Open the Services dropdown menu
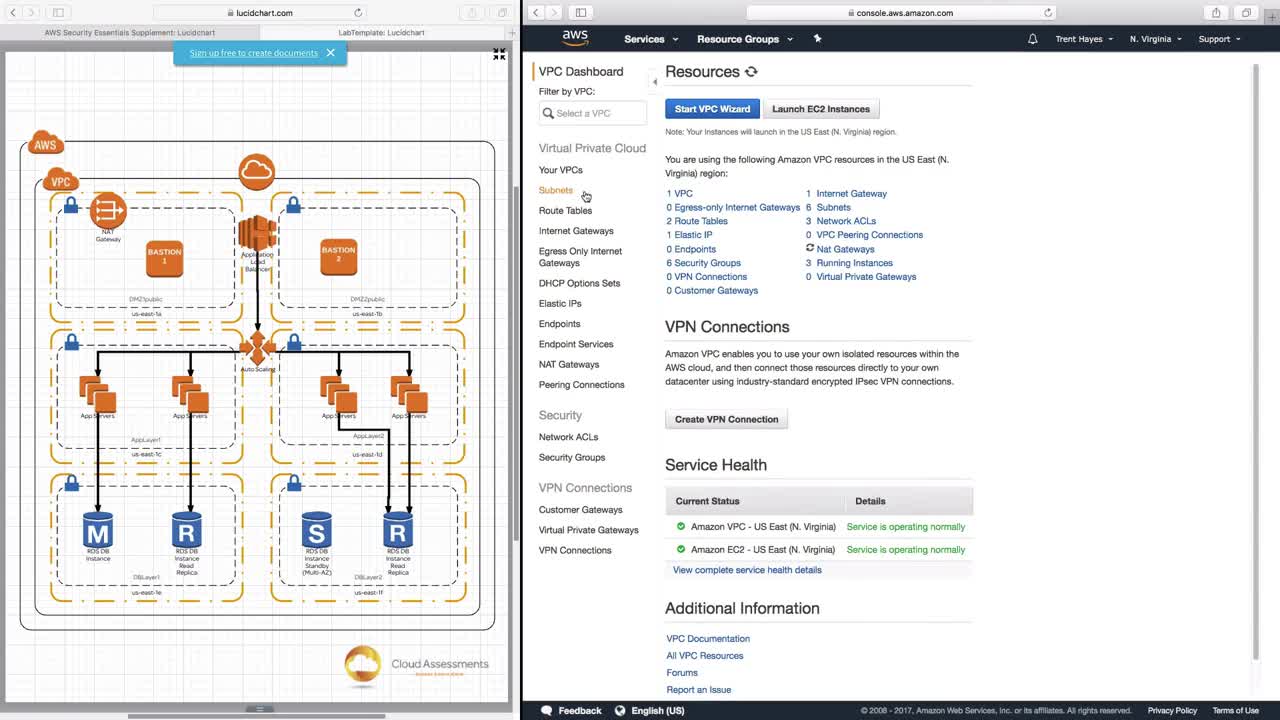 [x=651, y=39]
